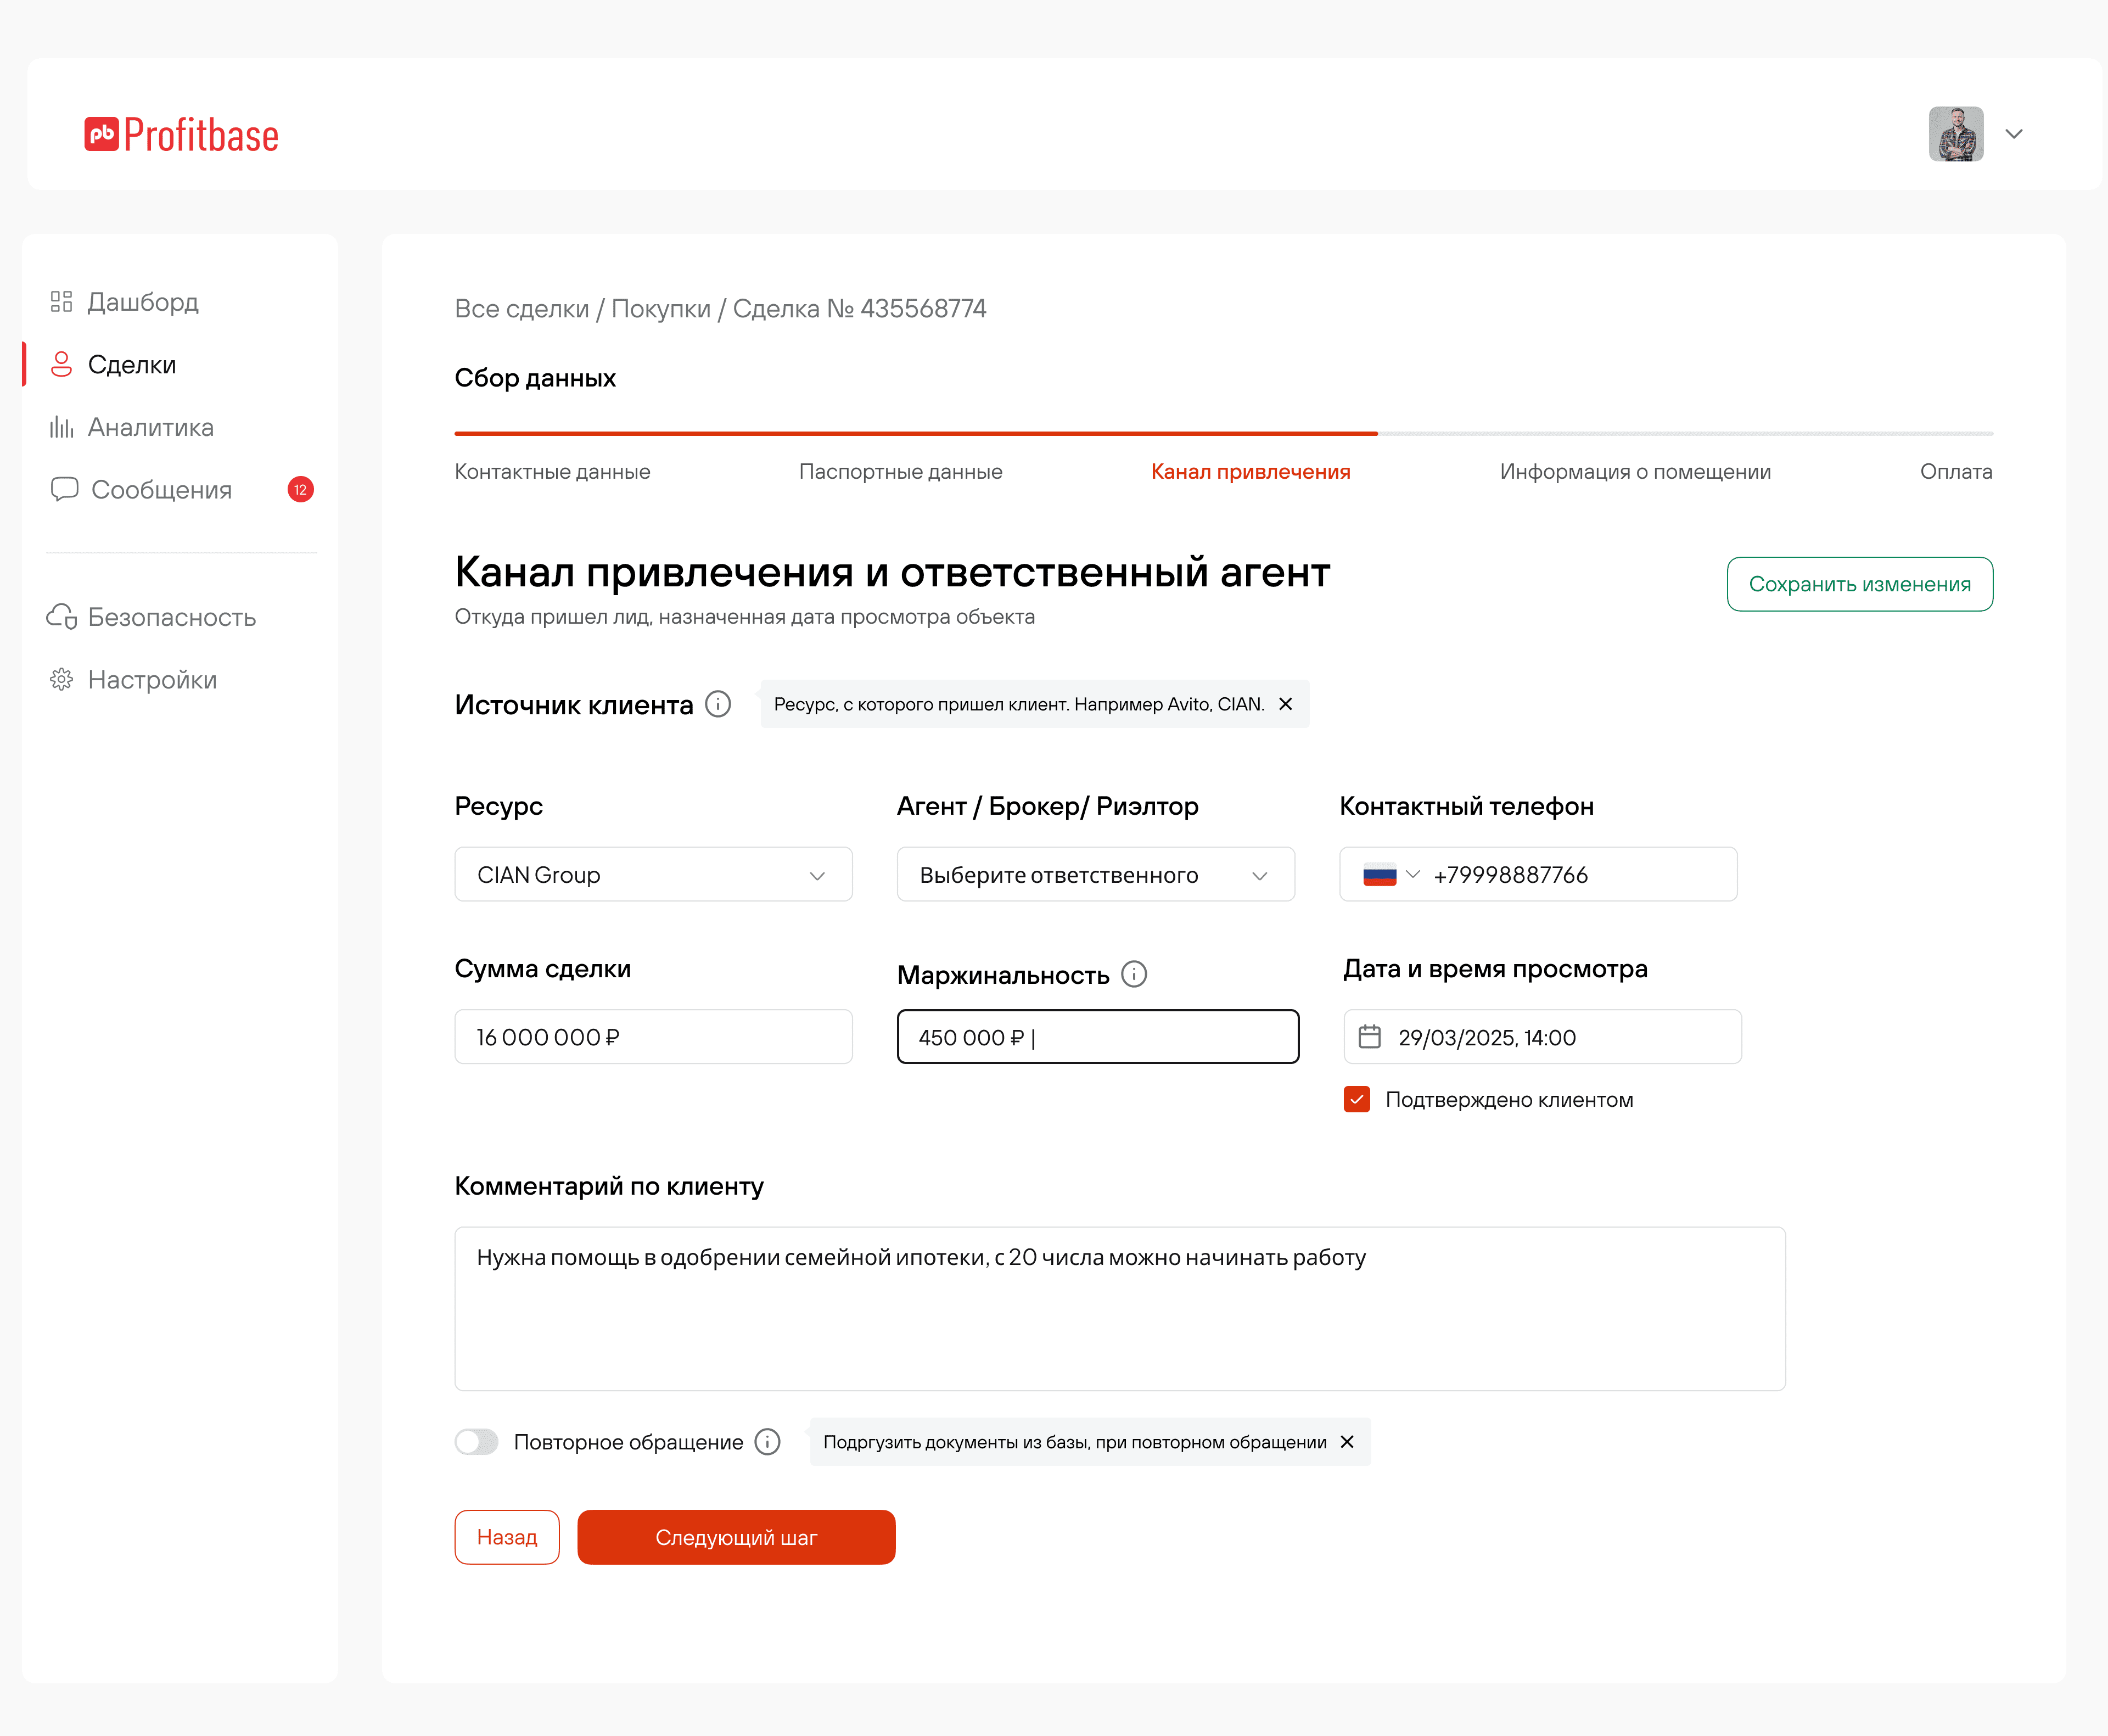This screenshot has width=2108, height=1736.
Task: Click the Profitbase logo
Action: click(x=181, y=134)
